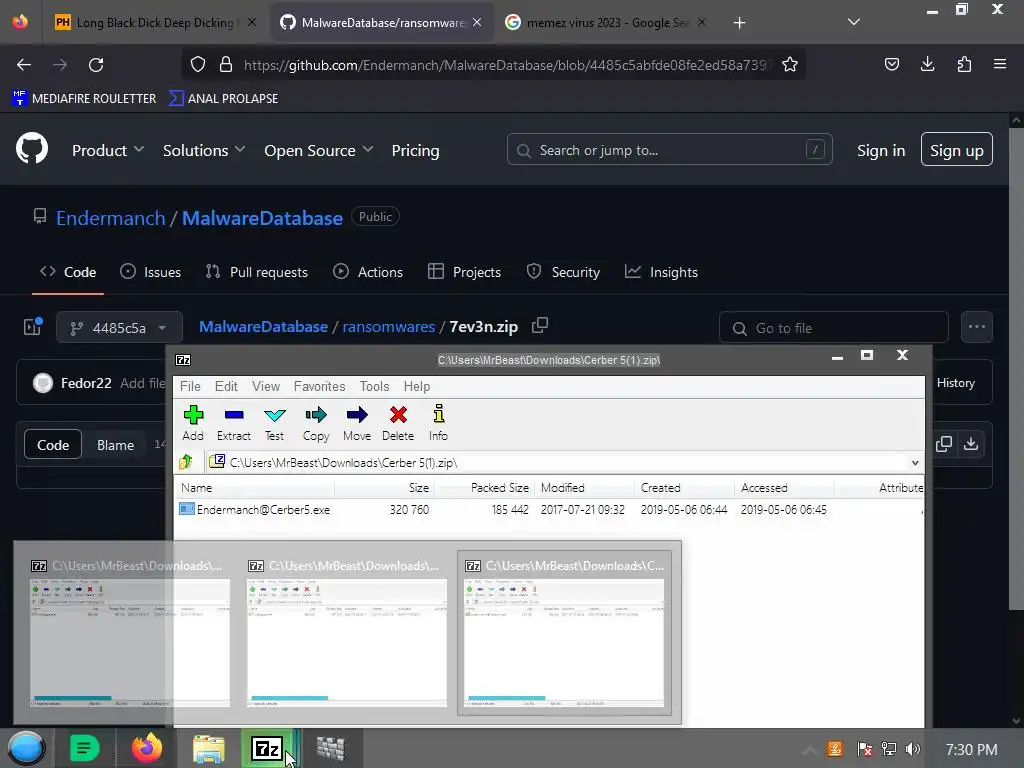Expand the Open Source menu
This screenshot has height=768, width=1024.
[x=319, y=150]
